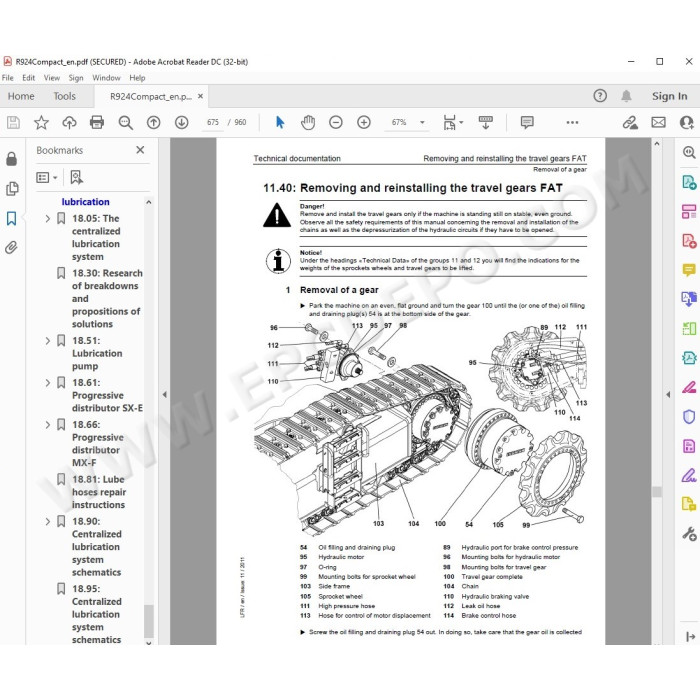Image resolution: width=700 pixels, height=700 pixels.
Task: Add a comment with the speech bubble icon
Action: (x=527, y=122)
